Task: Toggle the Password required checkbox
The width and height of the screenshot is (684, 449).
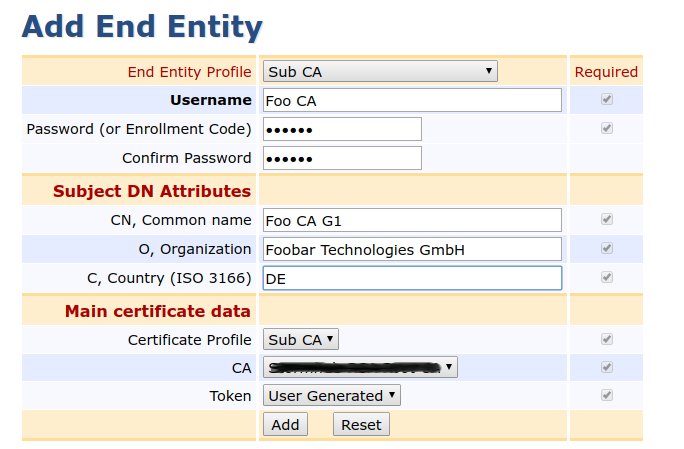Action: [x=606, y=129]
